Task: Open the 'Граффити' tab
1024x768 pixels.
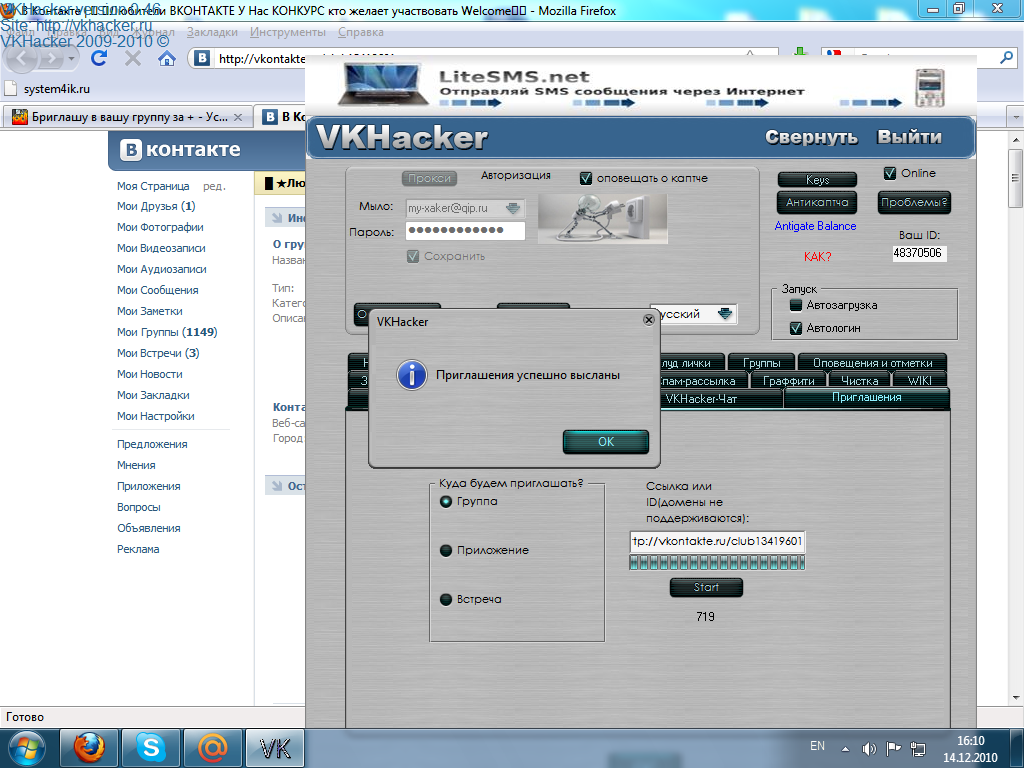Action: point(788,381)
